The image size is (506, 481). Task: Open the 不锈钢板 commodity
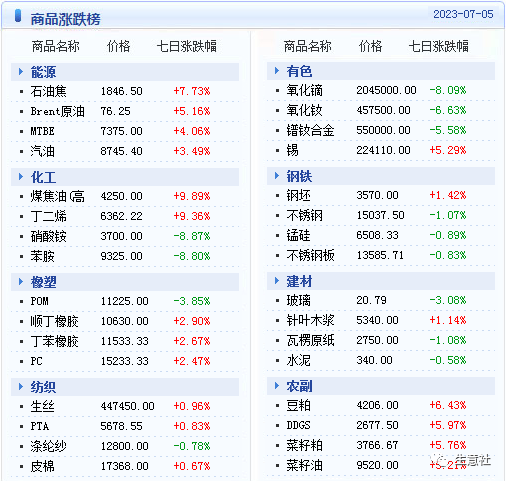tap(310, 255)
